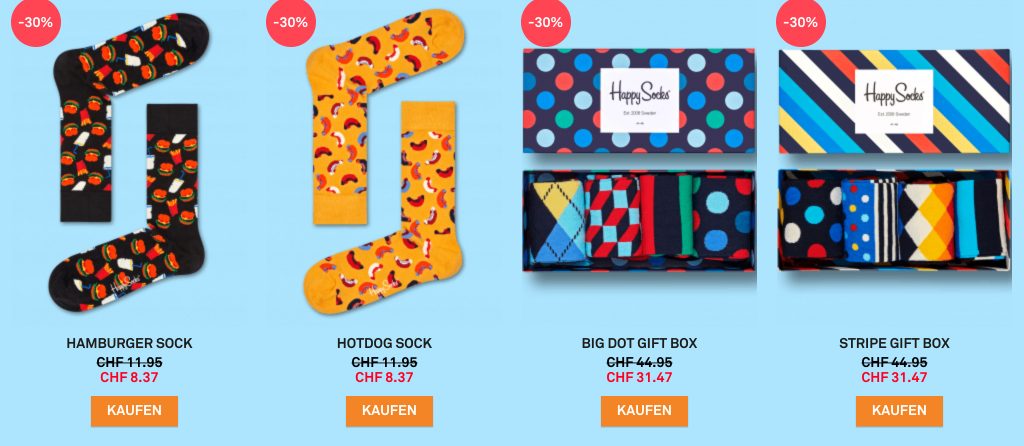
Task: Click the -30% badge on Big Dot box
Action: click(546, 22)
